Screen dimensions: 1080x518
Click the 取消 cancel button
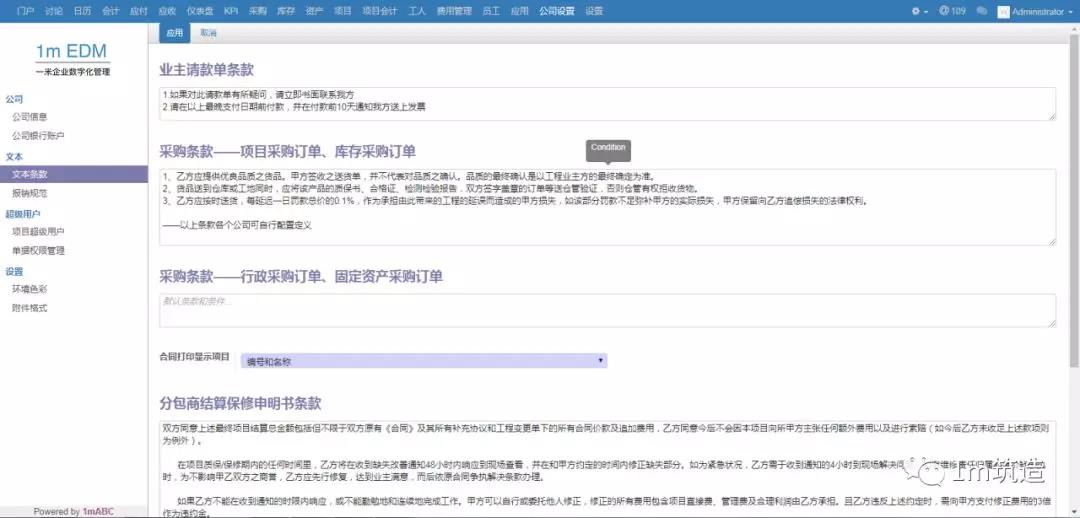209,33
